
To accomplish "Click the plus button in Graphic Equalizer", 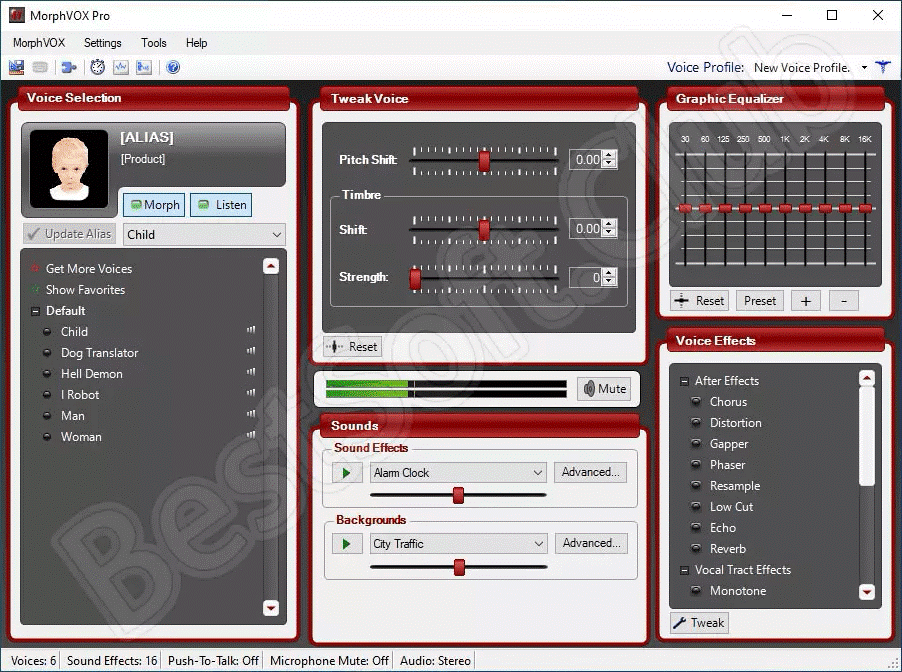I will pyautogui.click(x=807, y=300).
